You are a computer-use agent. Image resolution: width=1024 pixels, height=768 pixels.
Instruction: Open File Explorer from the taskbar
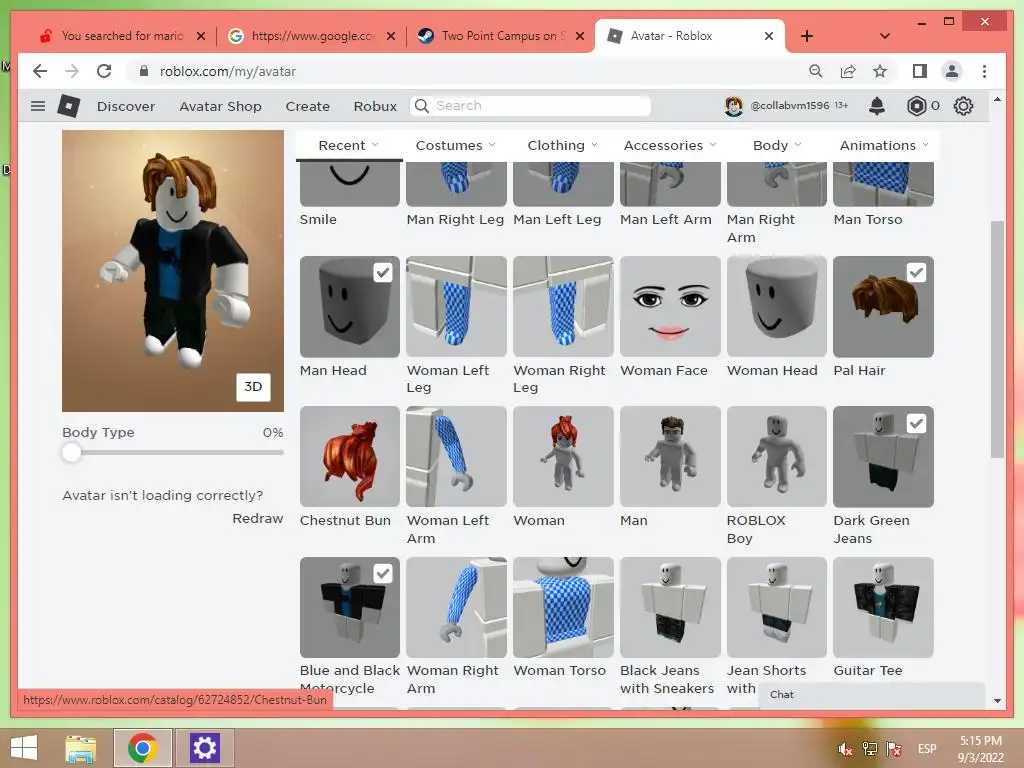80,748
